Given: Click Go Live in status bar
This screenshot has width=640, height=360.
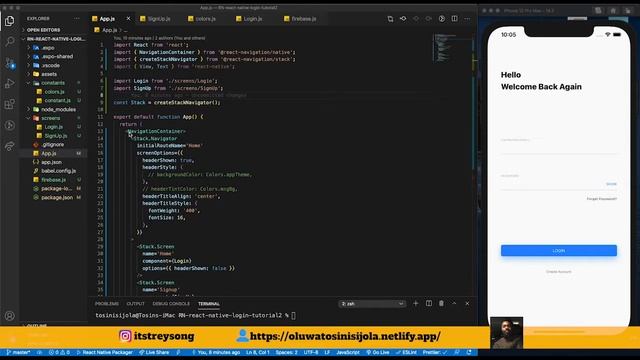Looking at the screenshot, I should click(378, 352).
